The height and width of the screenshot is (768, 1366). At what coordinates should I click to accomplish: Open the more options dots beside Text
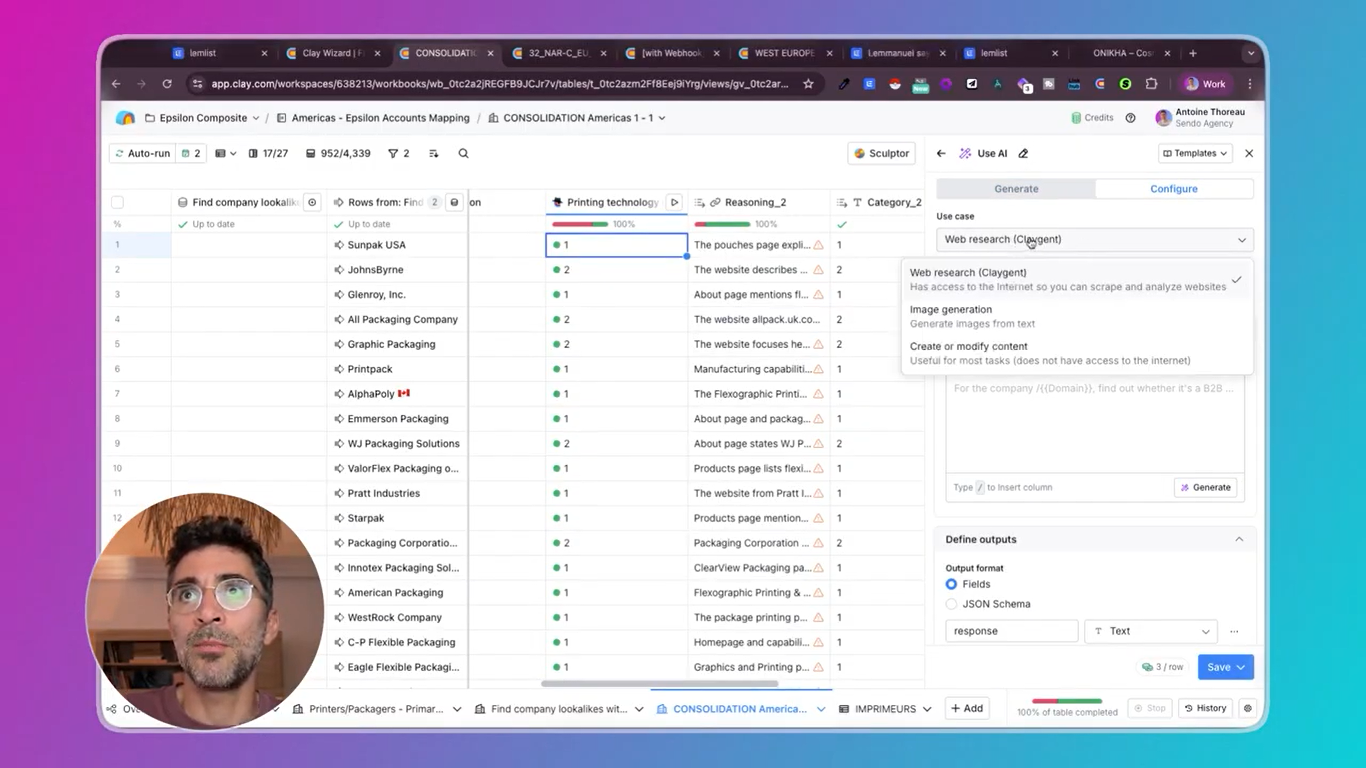pos(1234,631)
